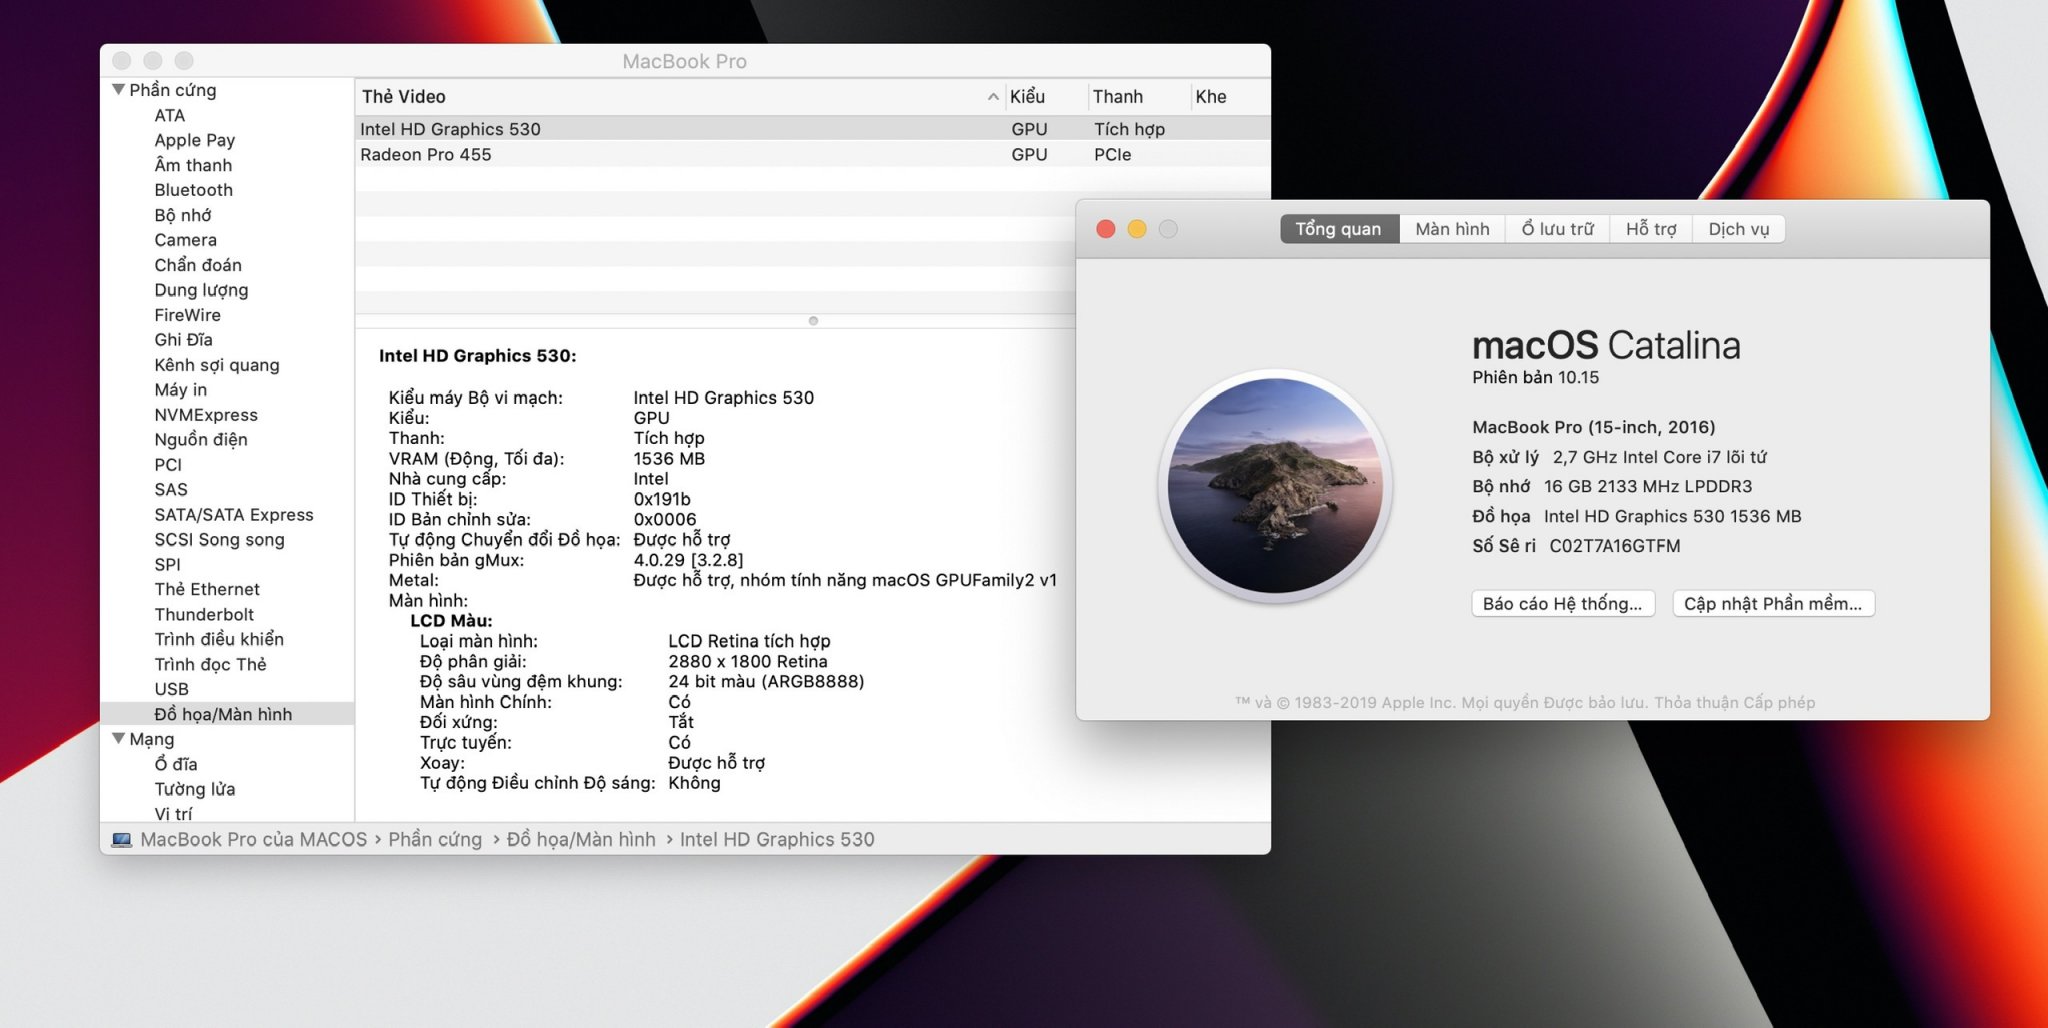This screenshot has height=1028, width=2048.
Task: Click the VRAM value 1536 MB
Action: point(669,458)
